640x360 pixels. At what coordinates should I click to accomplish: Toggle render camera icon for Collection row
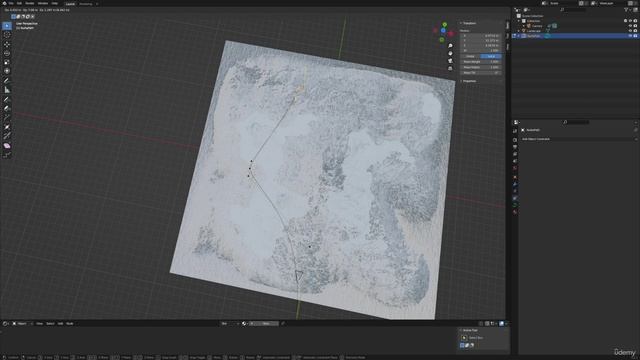(x=635, y=21)
